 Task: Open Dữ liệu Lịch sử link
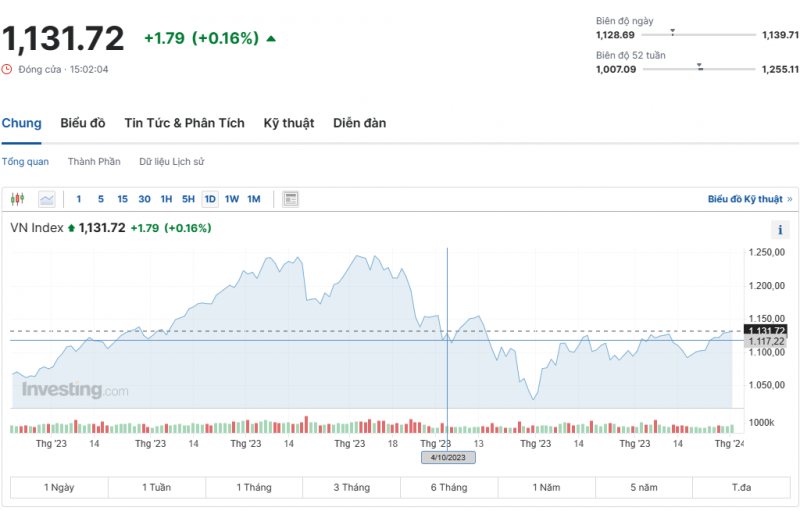pyautogui.click(x=173, y=161)
